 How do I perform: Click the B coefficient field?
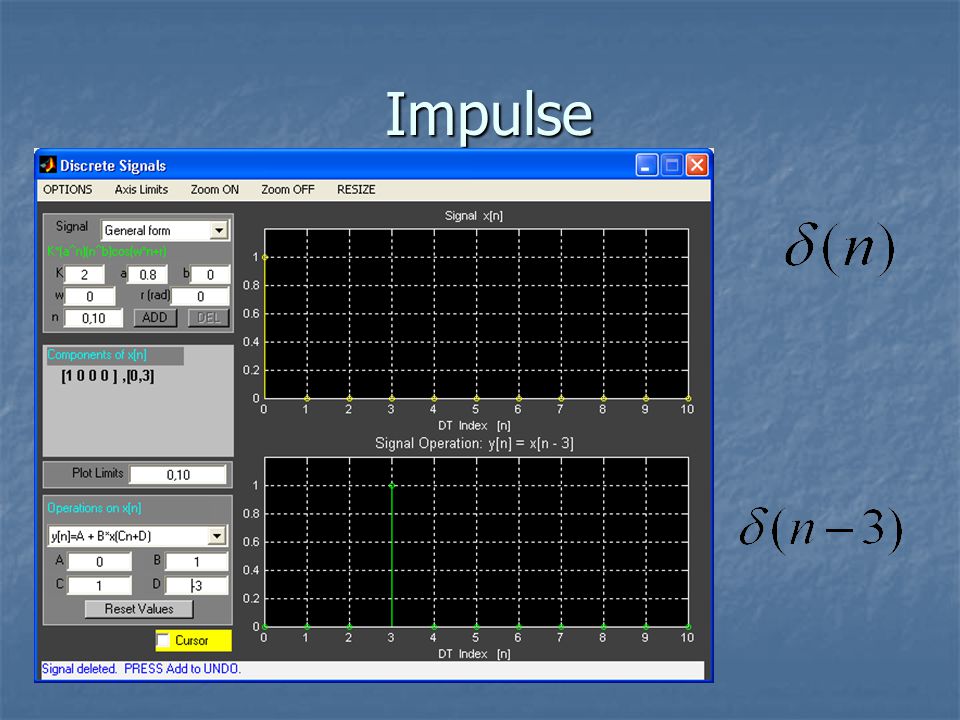coord(197,561)
